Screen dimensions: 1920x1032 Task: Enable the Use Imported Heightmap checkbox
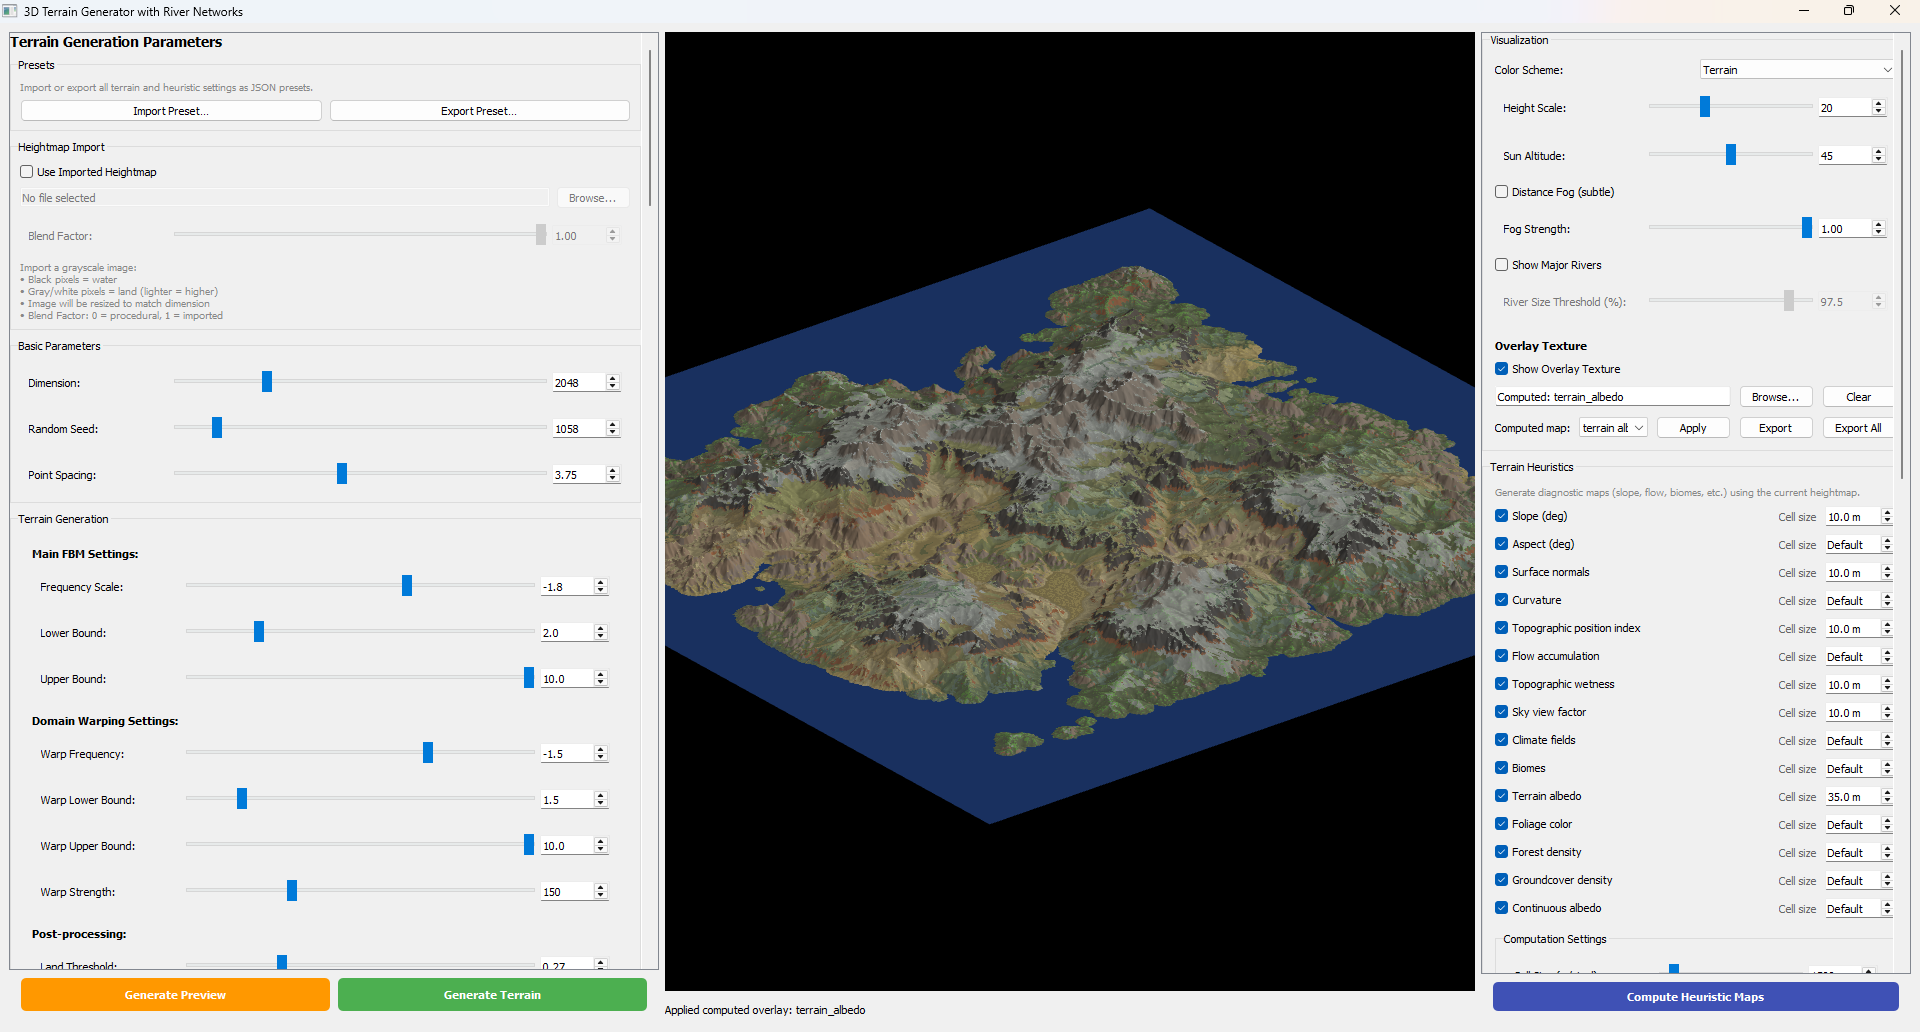[26, 171]
